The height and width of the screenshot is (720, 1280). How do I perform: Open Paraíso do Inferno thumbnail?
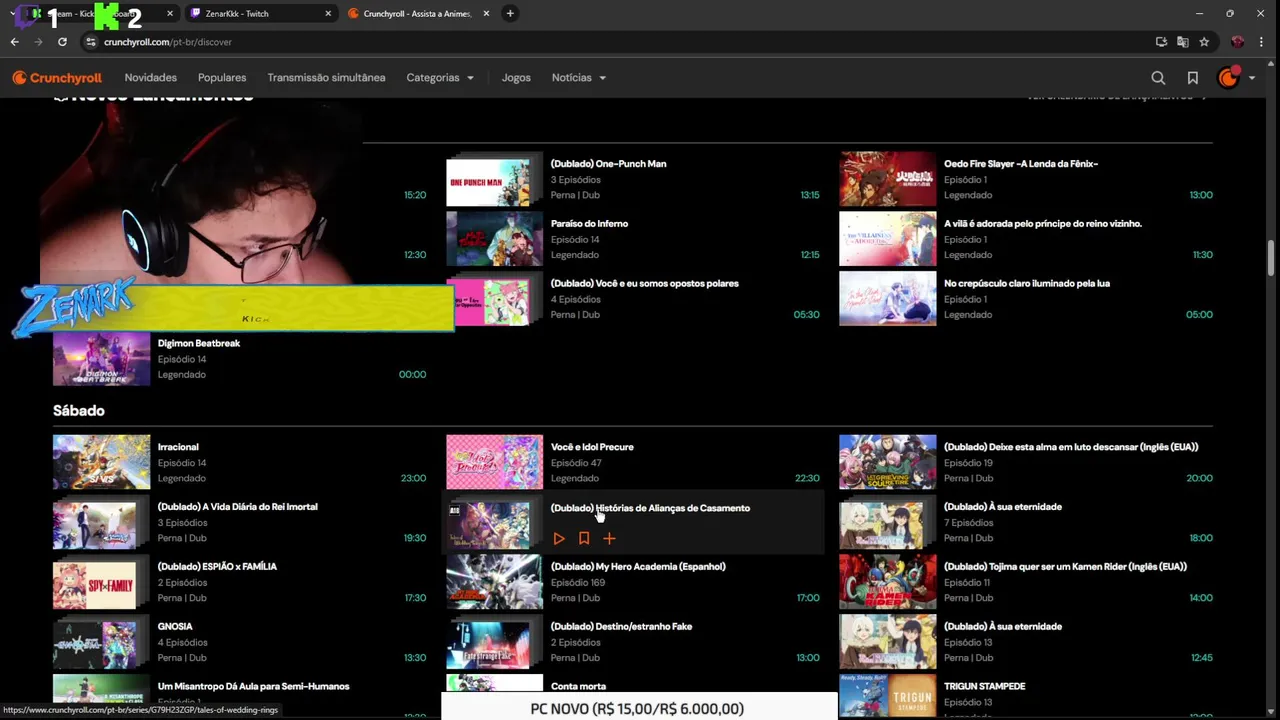[x=494, y=239]
